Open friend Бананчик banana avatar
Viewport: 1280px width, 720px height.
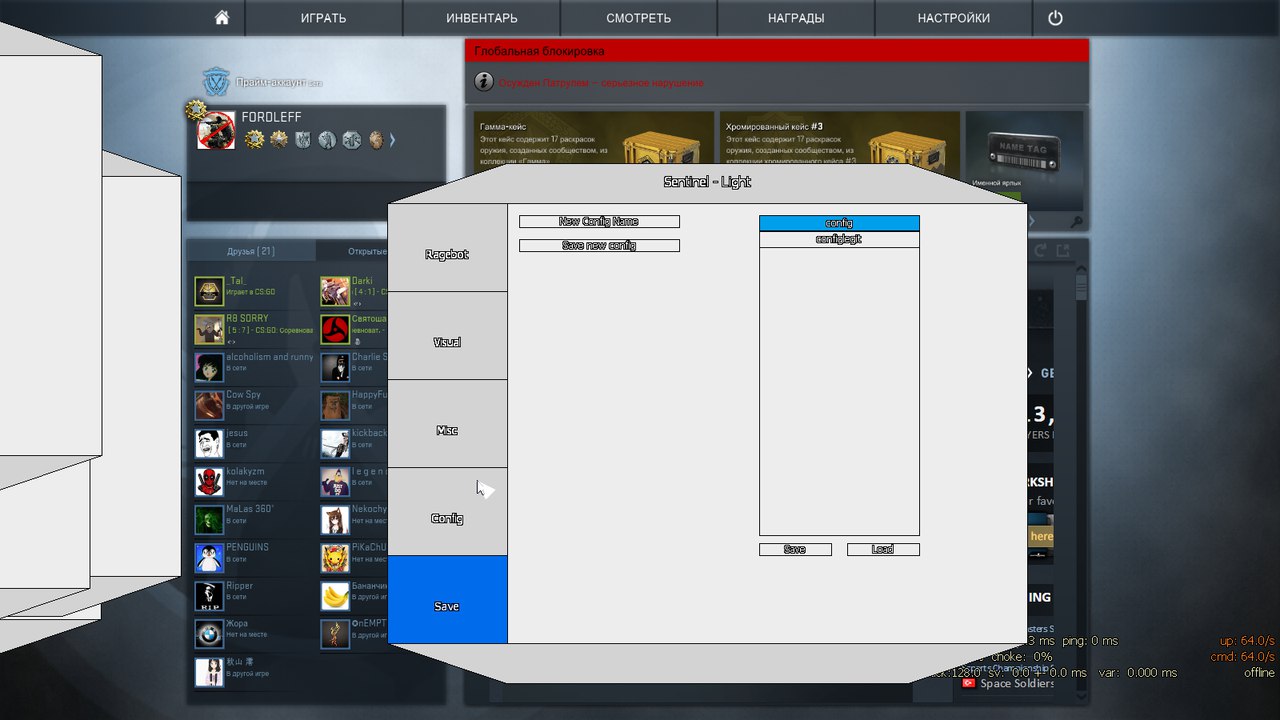pyautogui.click(x=335, y=596)
